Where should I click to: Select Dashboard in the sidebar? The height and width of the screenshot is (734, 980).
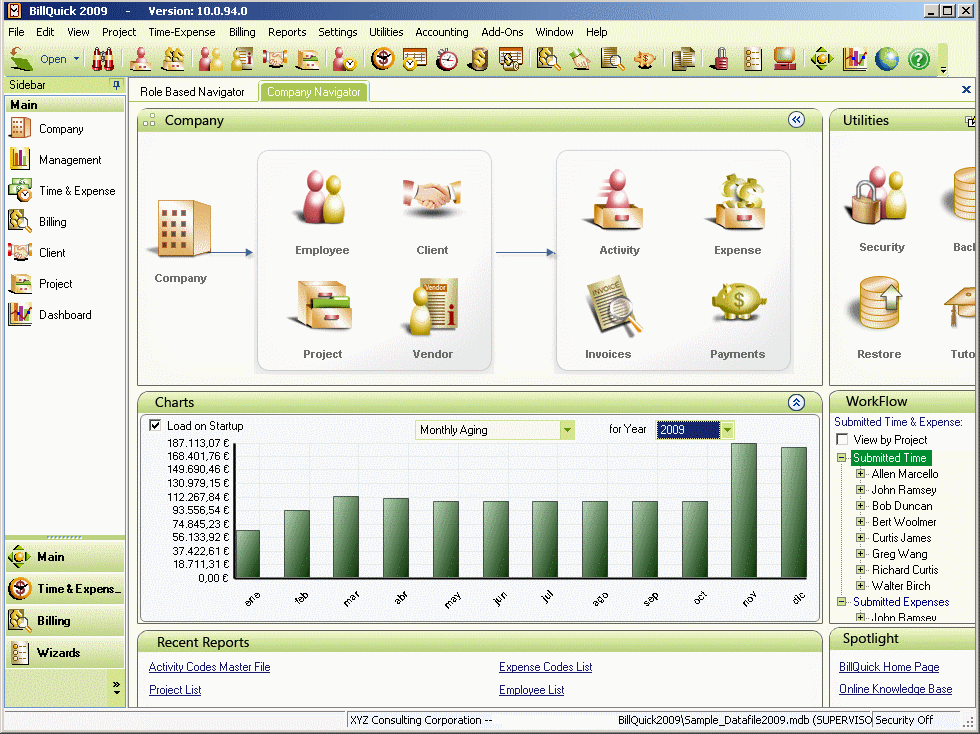(65, 314)
